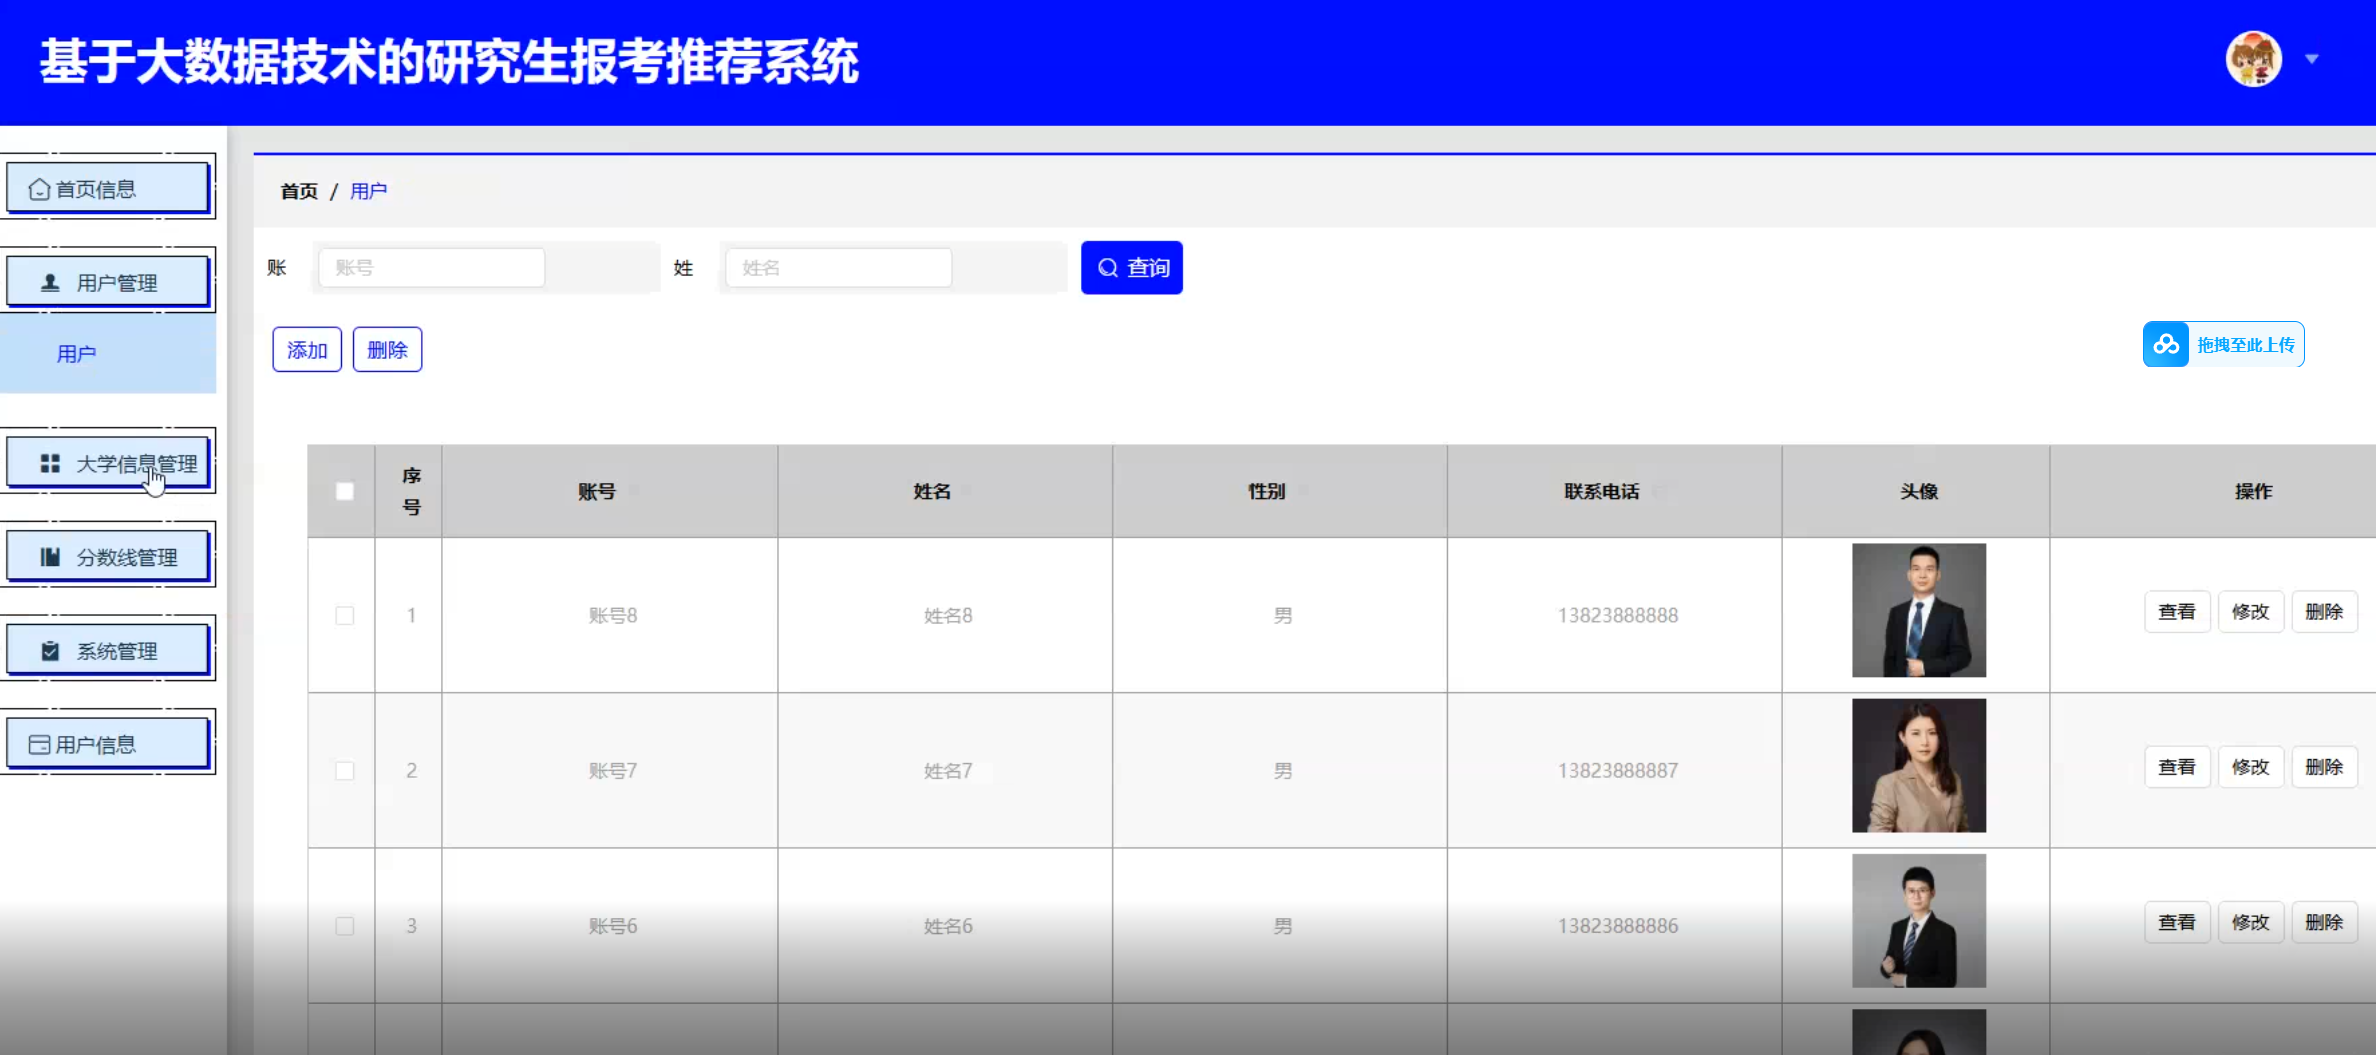Click 删除 for row 账号6

click(2324, 922)
